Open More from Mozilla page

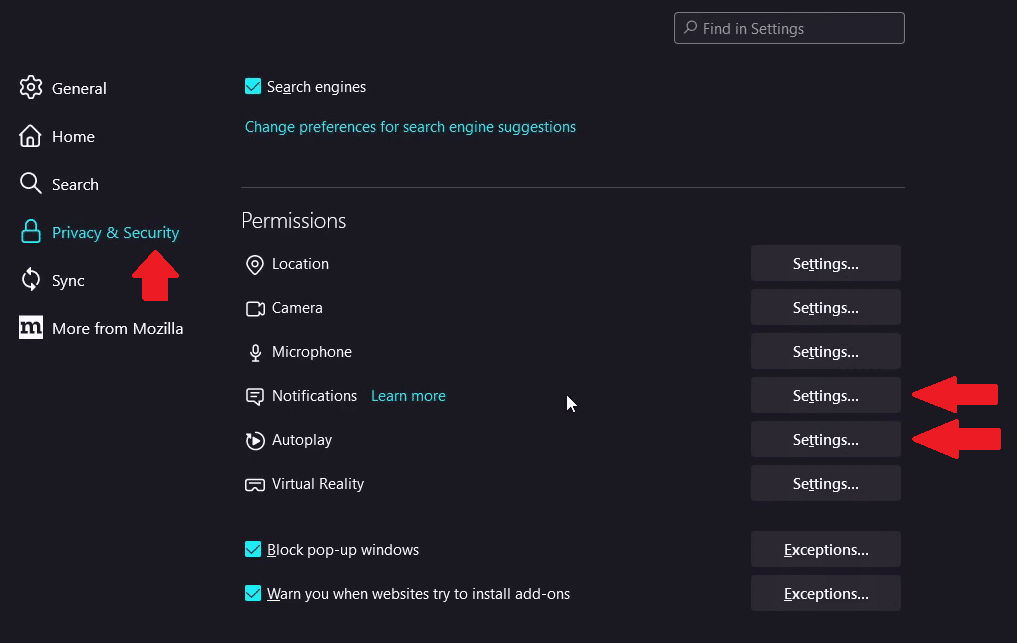coord(117,328)
